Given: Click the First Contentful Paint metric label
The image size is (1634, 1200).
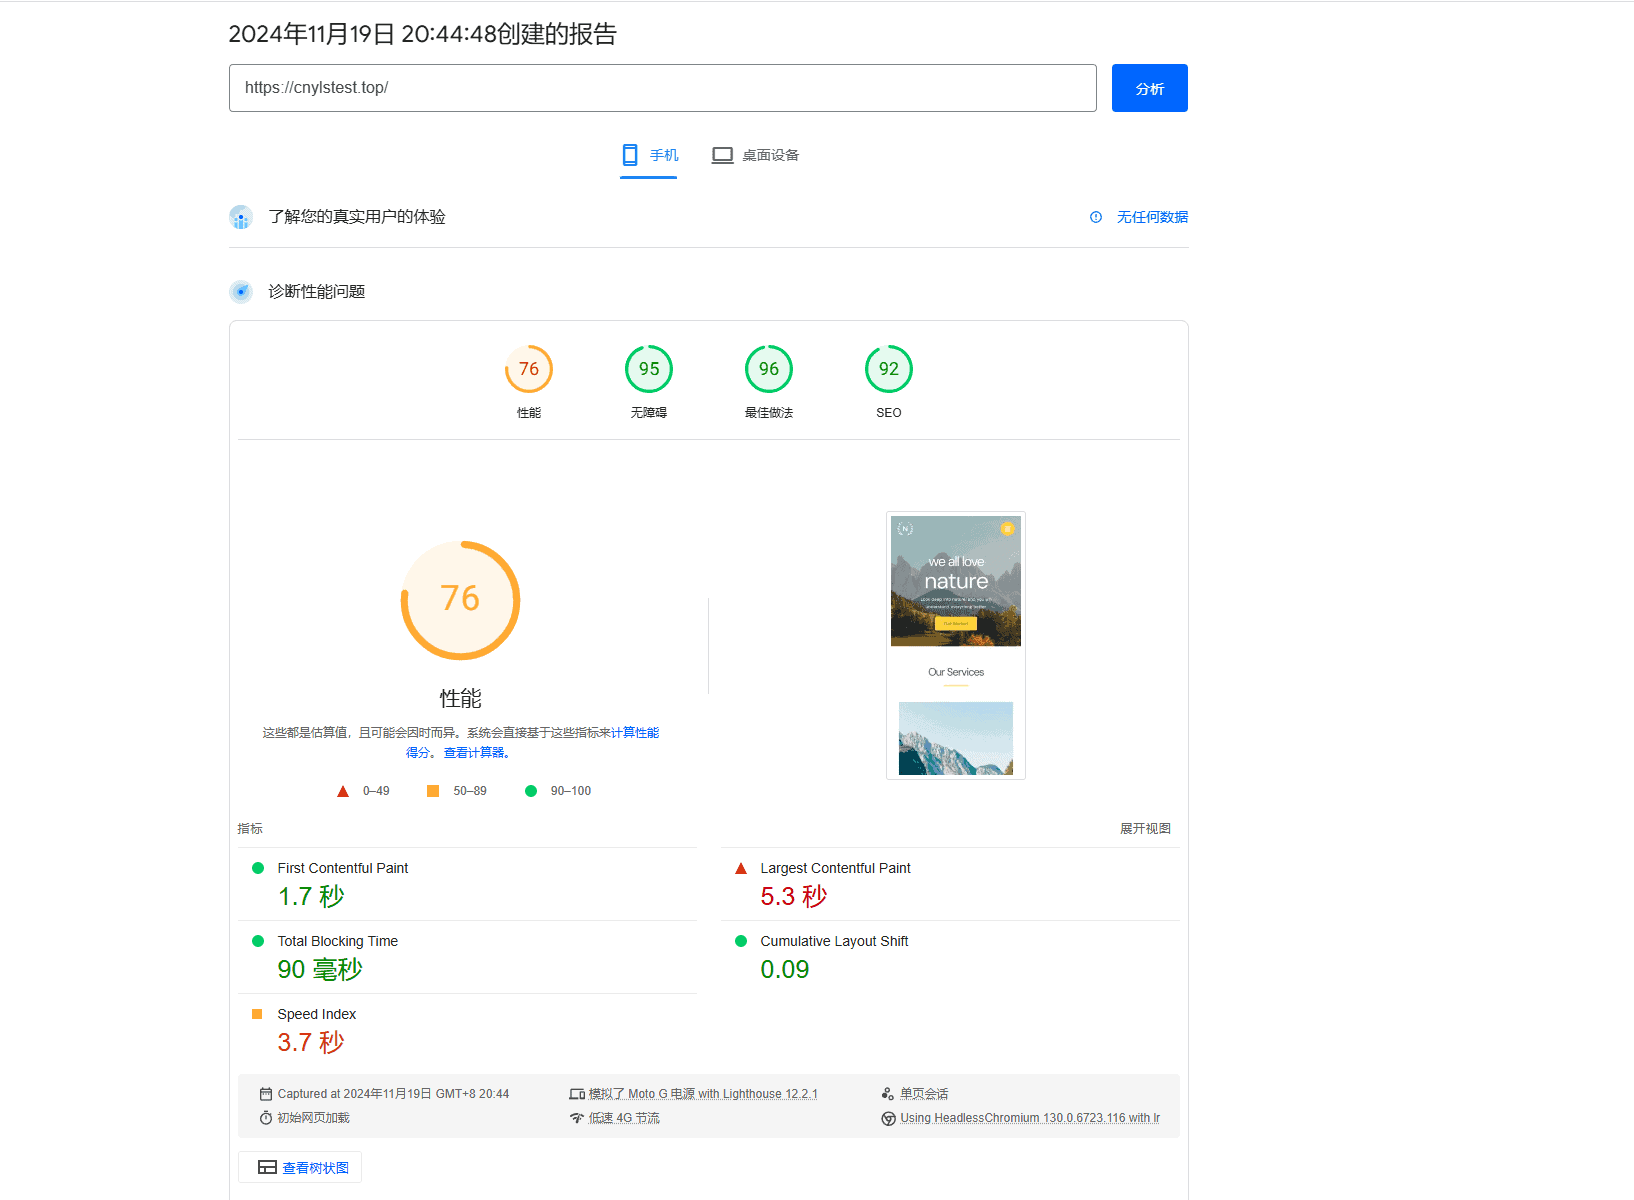Looking at the screenshot, I should pyautogui.click(x=343, y=868).
